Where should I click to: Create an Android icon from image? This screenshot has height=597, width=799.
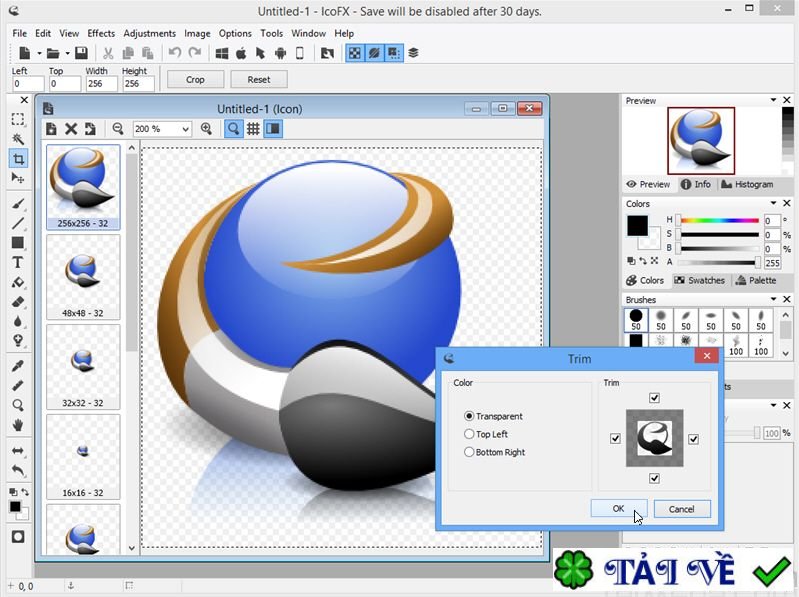(280, 53)
